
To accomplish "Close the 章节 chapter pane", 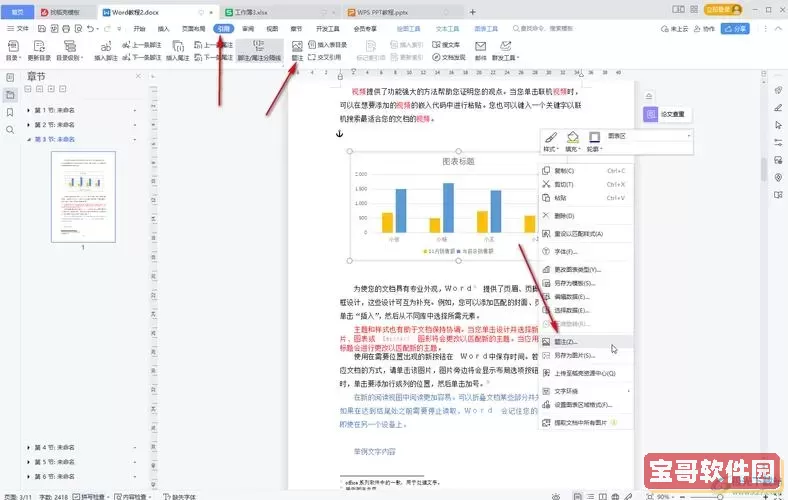I will coord(138,76).
